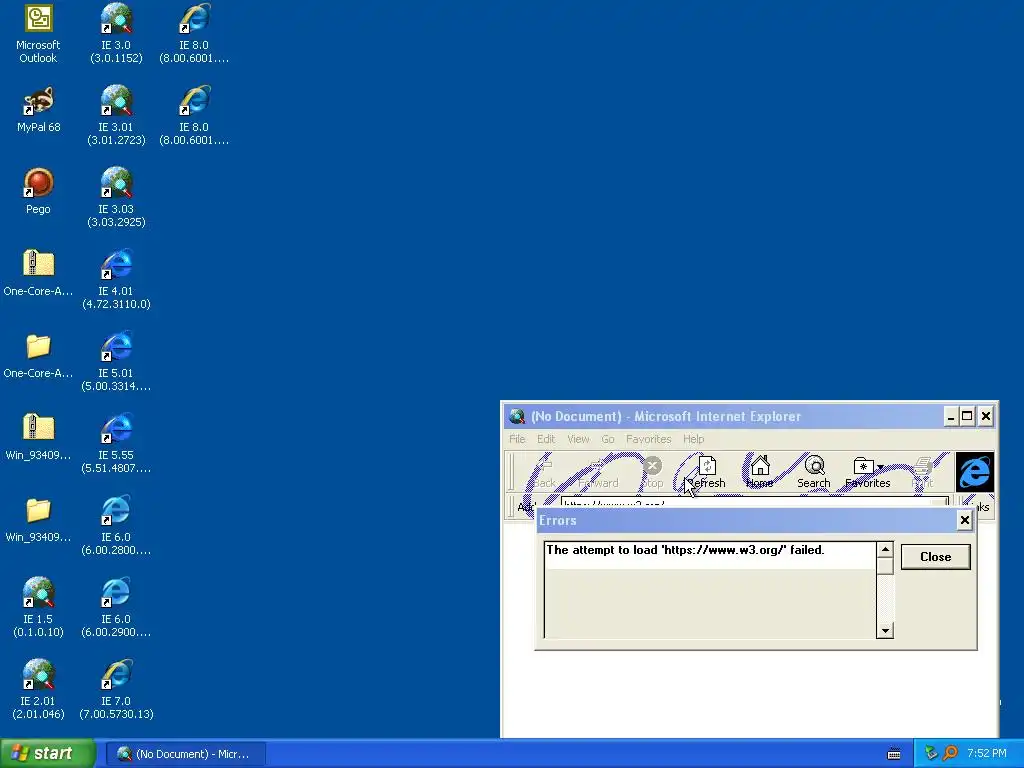Select the One-Core-A... zipped folder icon

click(38, 274)
